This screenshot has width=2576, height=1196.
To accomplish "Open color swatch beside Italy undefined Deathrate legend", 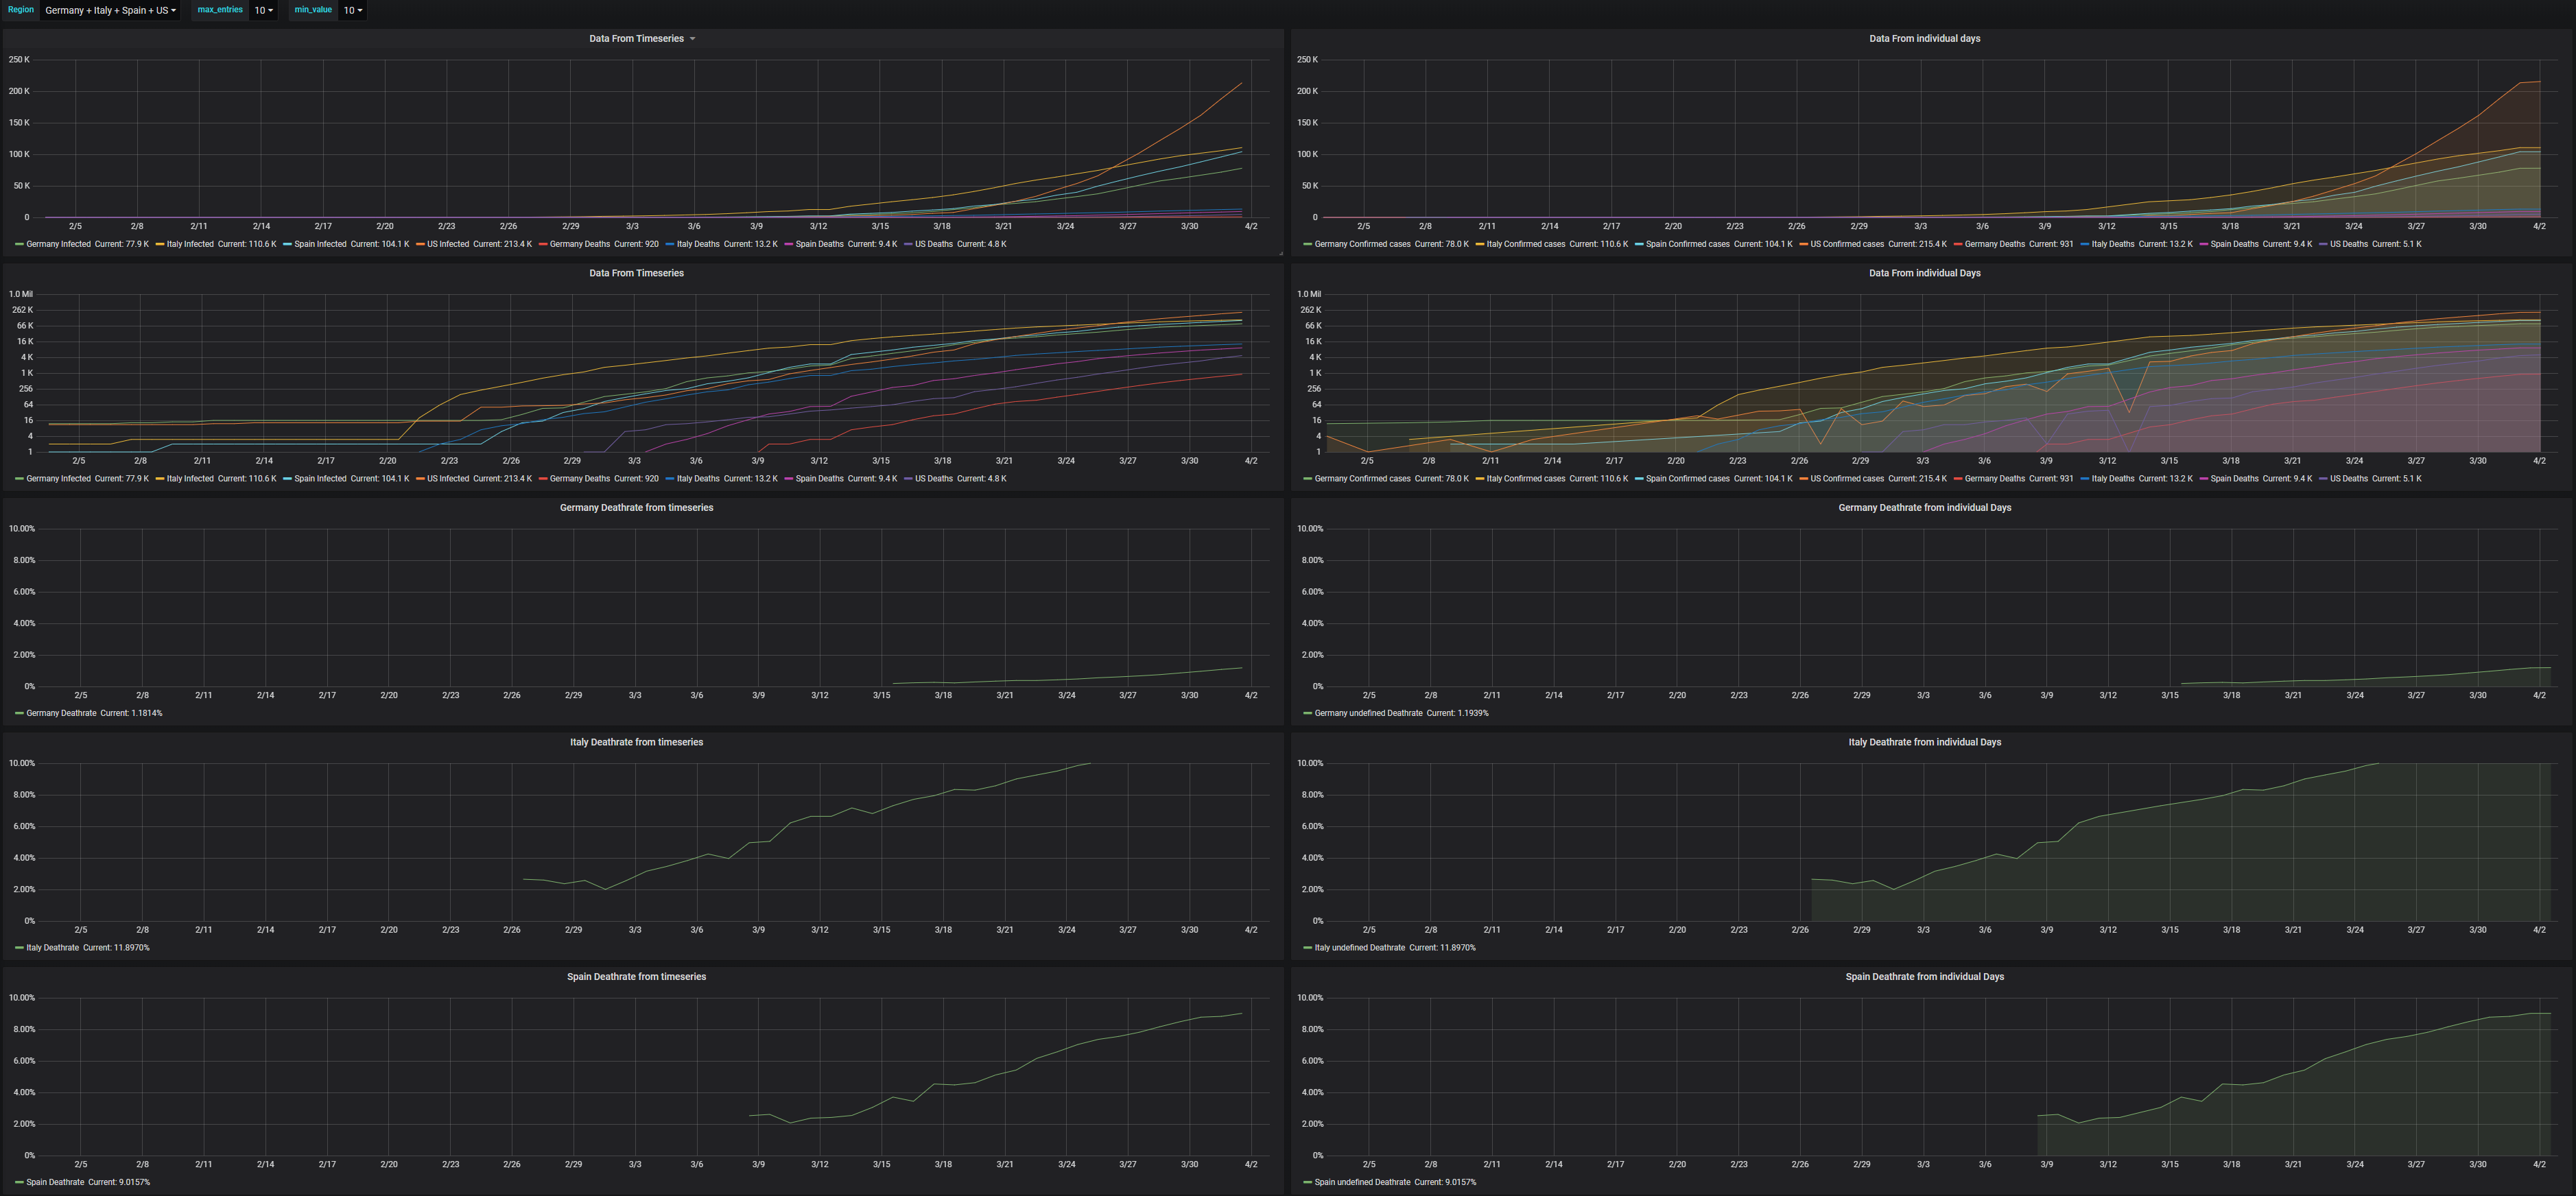I will click(x=1307, y=948).
